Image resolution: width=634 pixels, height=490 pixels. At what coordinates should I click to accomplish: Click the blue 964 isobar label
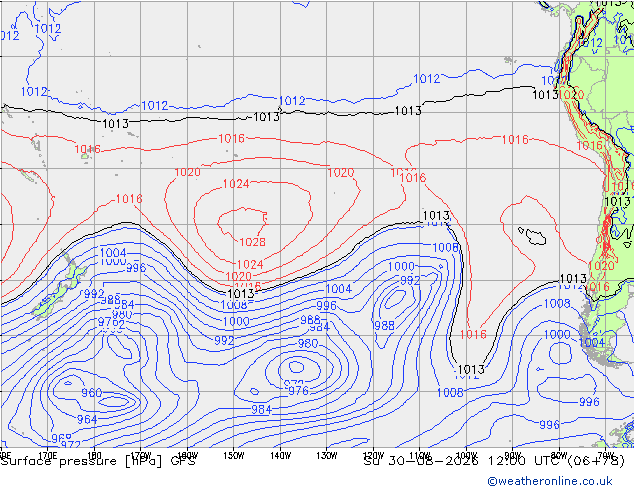(87, 420)
